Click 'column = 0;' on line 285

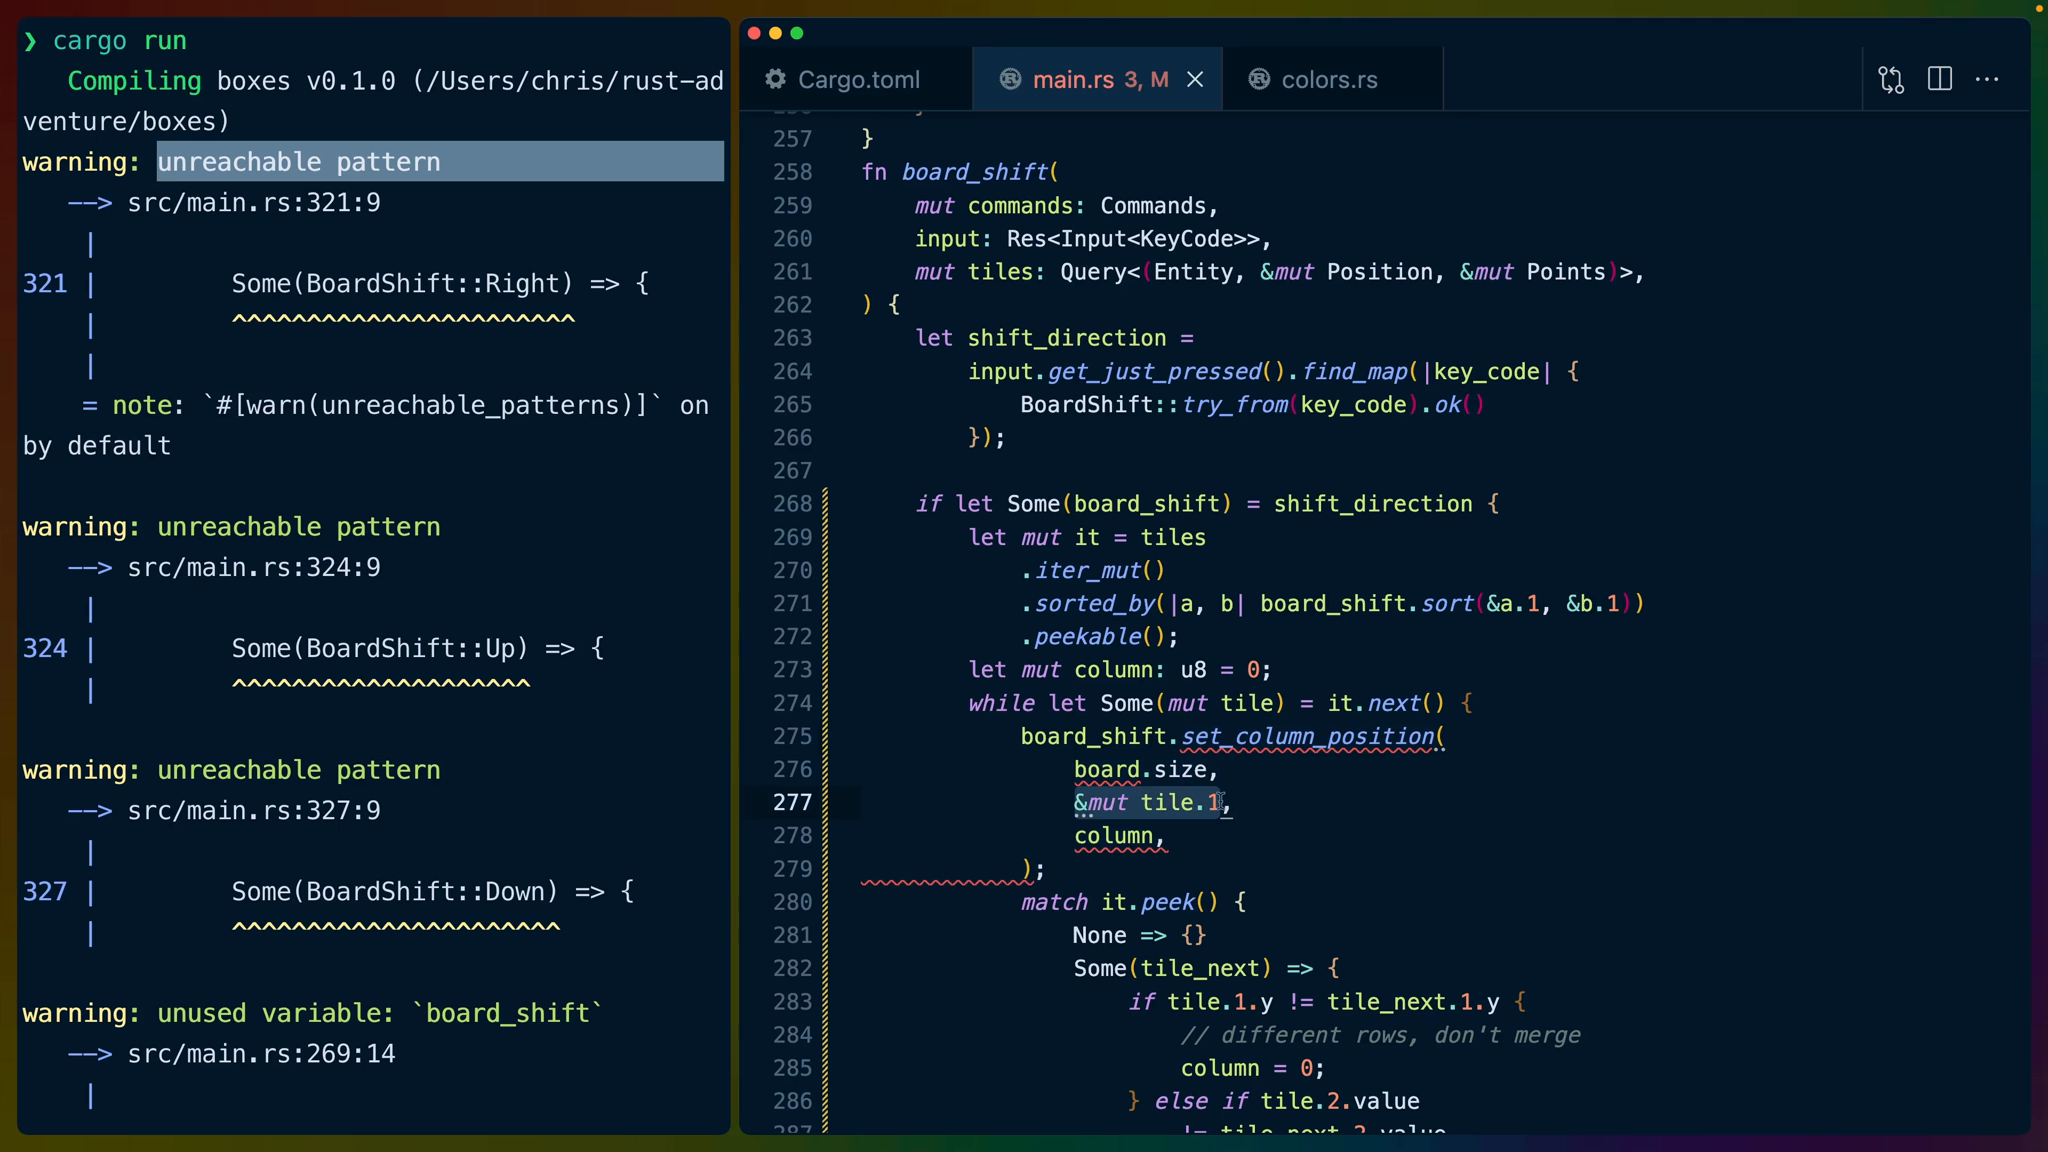point(1253,1068)
